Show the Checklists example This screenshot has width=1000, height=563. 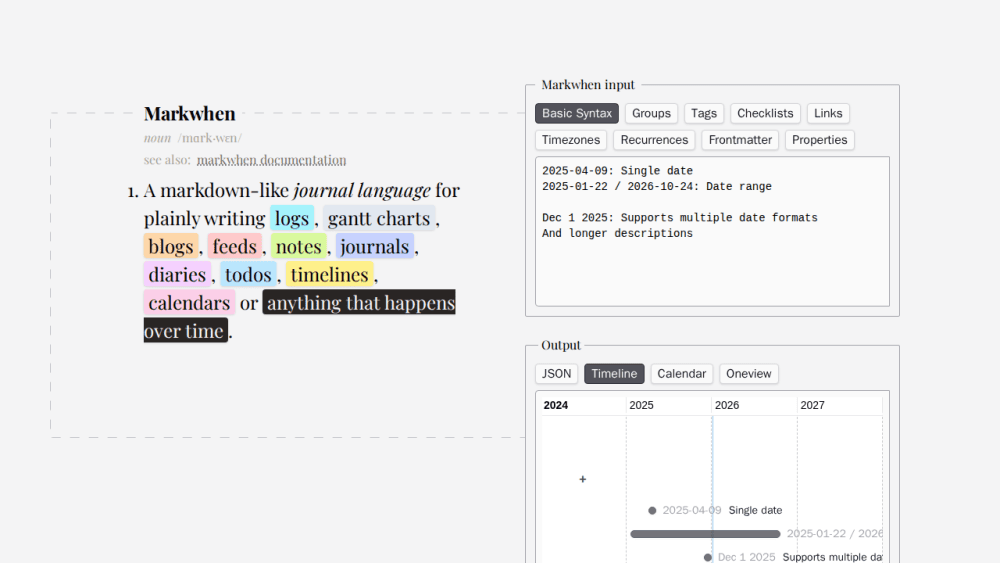[765, 113]
